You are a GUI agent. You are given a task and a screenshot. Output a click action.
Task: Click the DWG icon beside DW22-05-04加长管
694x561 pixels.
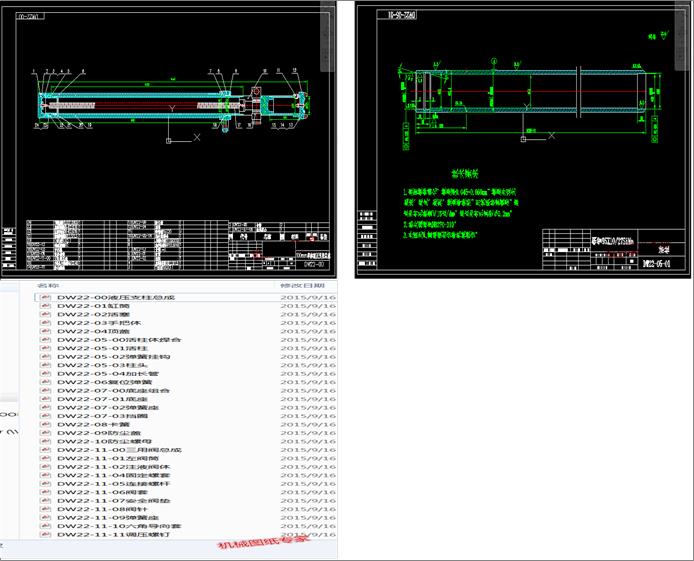coord(45,373)
